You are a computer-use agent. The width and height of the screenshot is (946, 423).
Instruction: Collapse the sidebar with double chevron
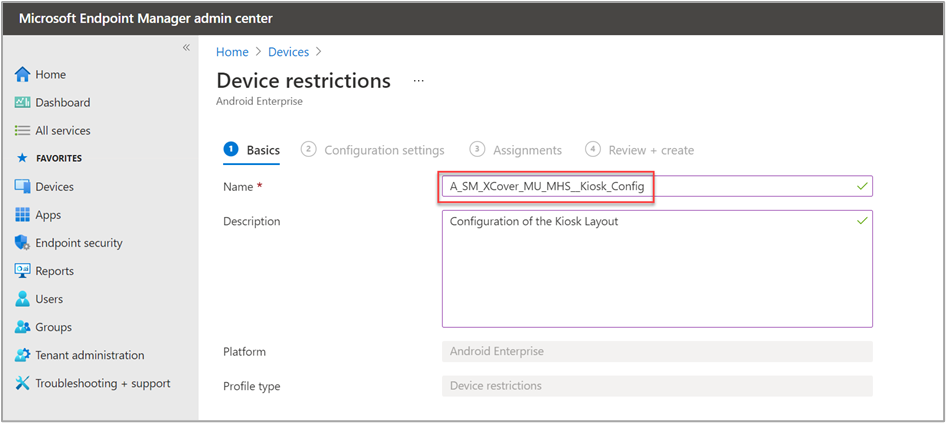(x=186, y=48)
